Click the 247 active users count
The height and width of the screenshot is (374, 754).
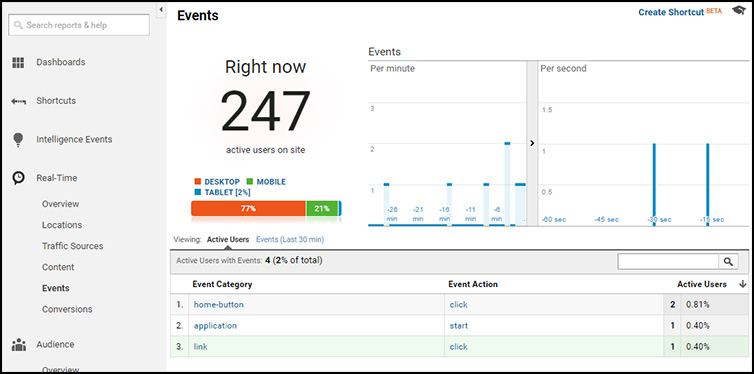tap(265, 112)
